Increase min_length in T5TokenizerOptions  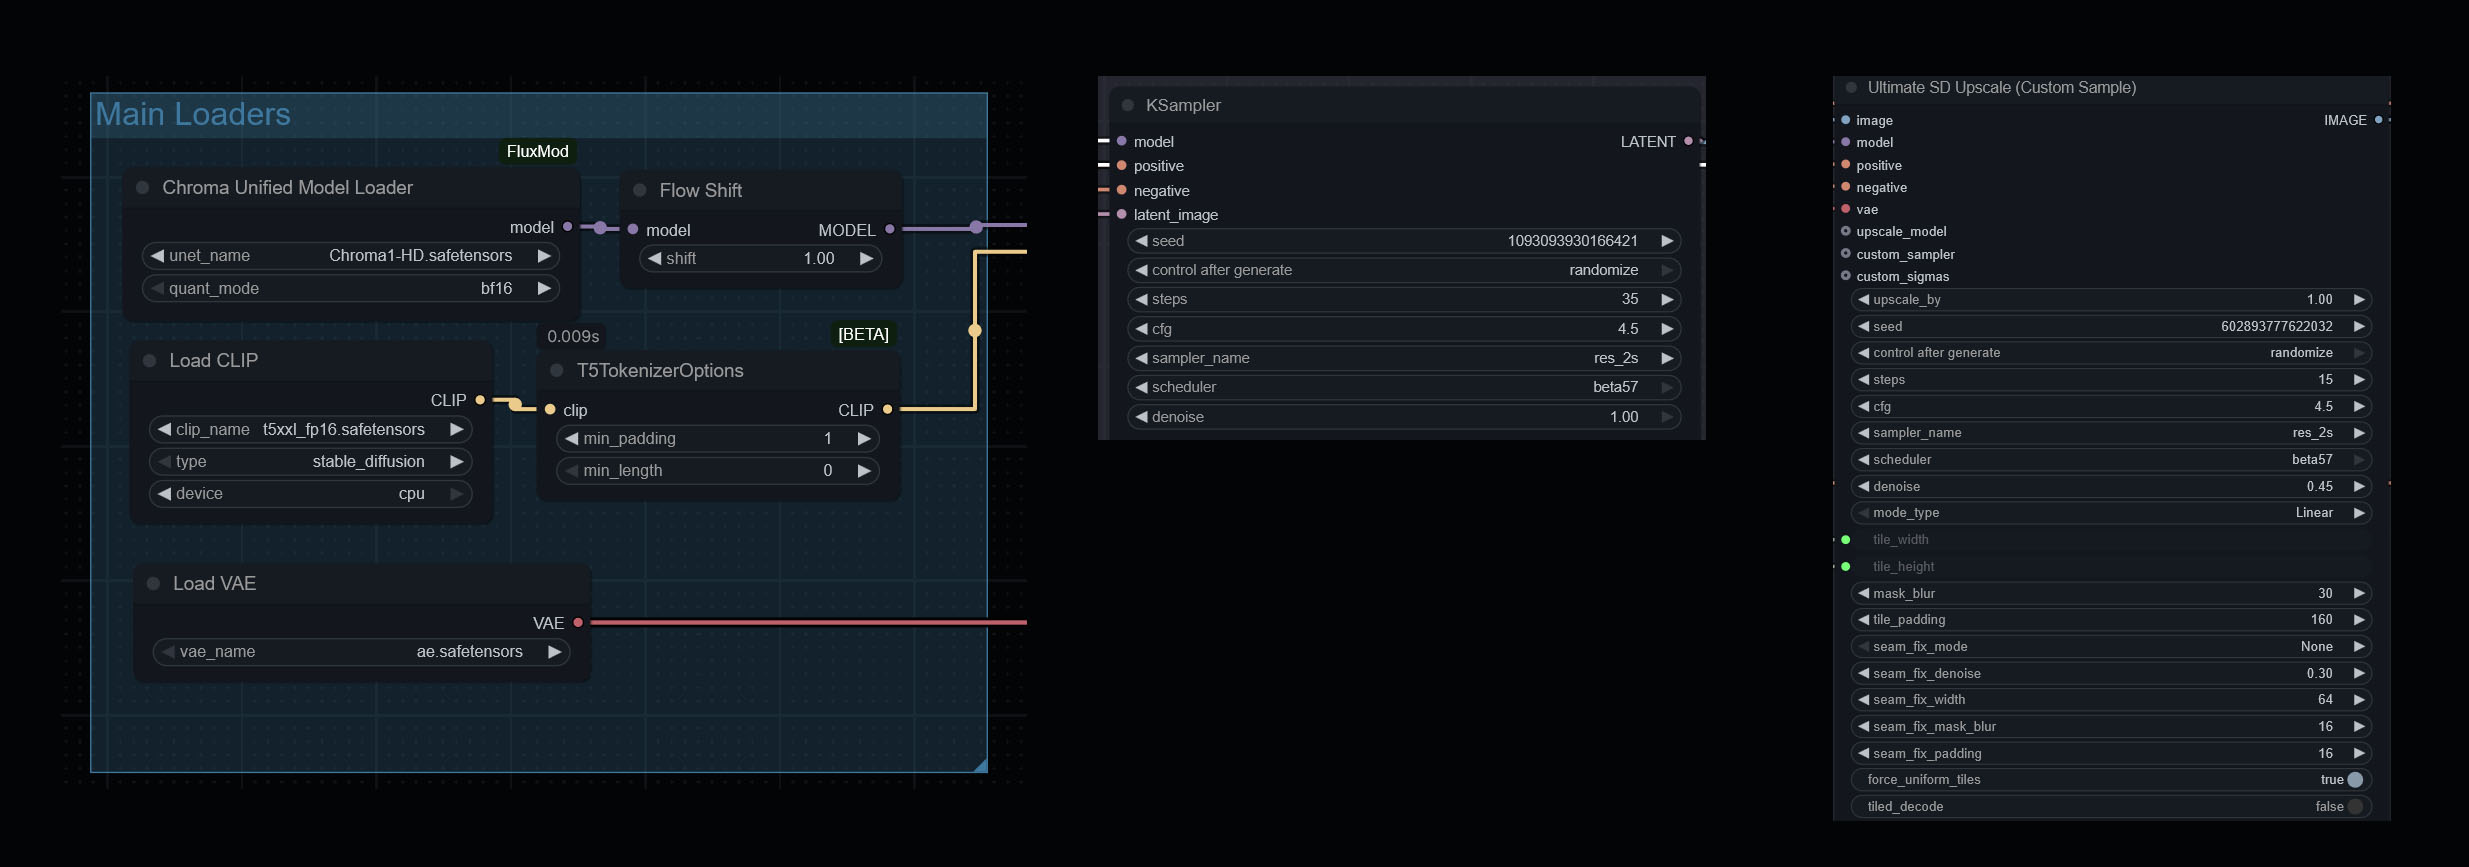[x=864, y=471]
